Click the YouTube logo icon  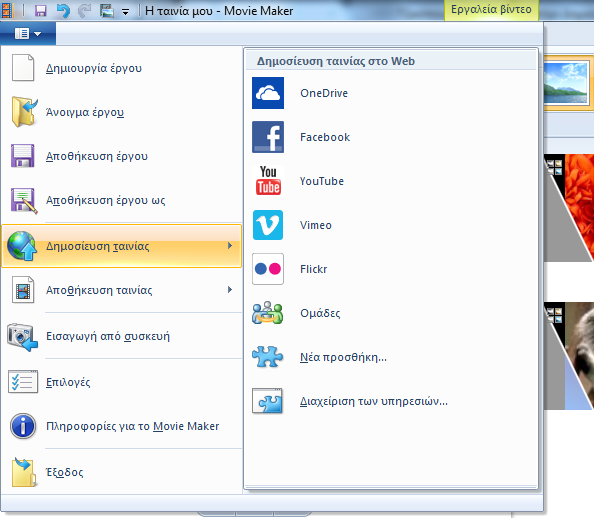tap(268, 180)
